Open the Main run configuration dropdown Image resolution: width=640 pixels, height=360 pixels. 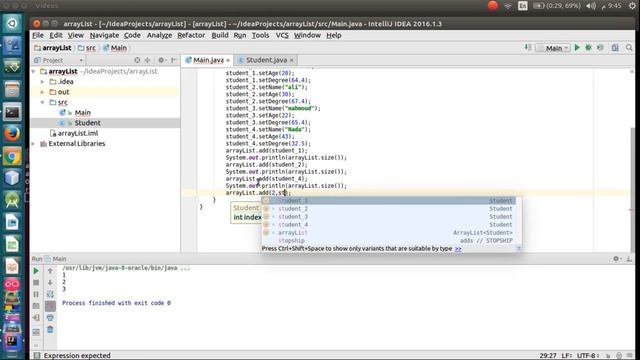[553, 48]
